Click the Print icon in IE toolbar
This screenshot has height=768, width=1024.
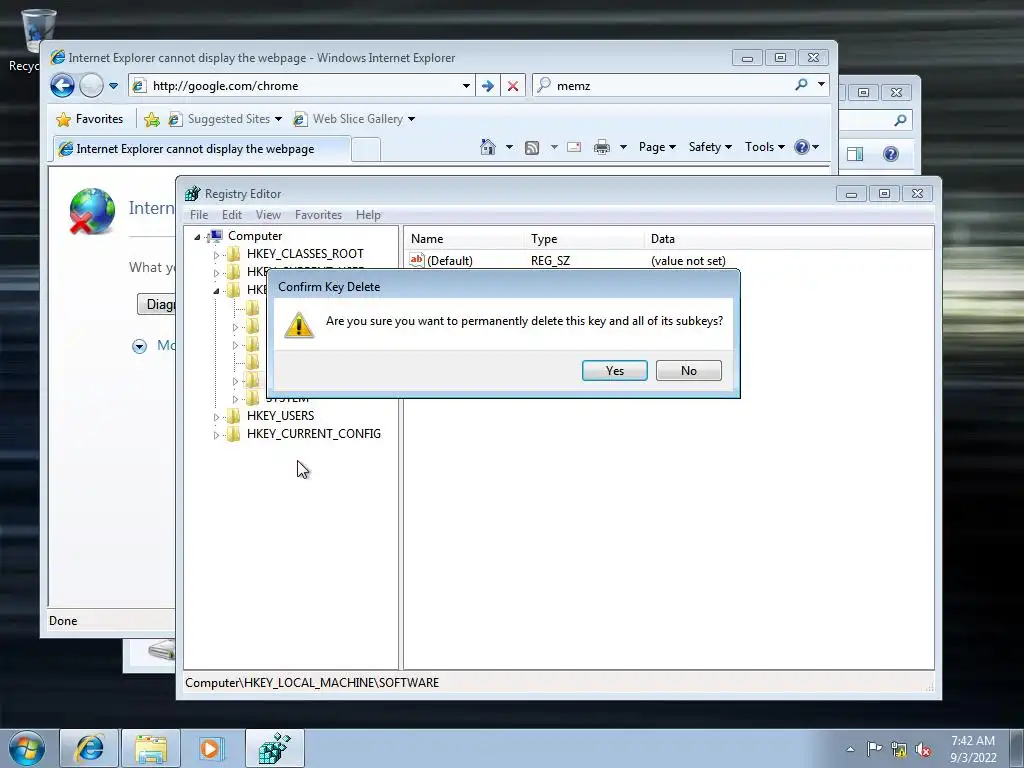(x=601, y=147)
